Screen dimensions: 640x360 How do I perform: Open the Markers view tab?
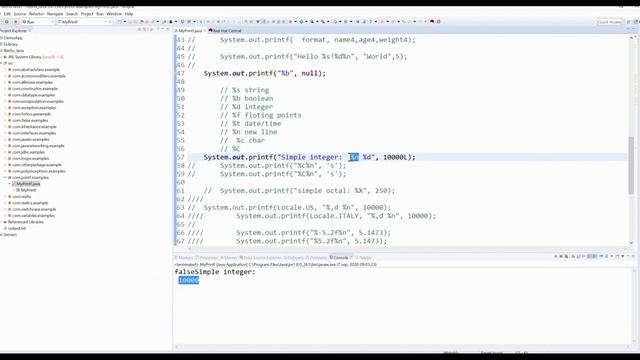(184, 258)
